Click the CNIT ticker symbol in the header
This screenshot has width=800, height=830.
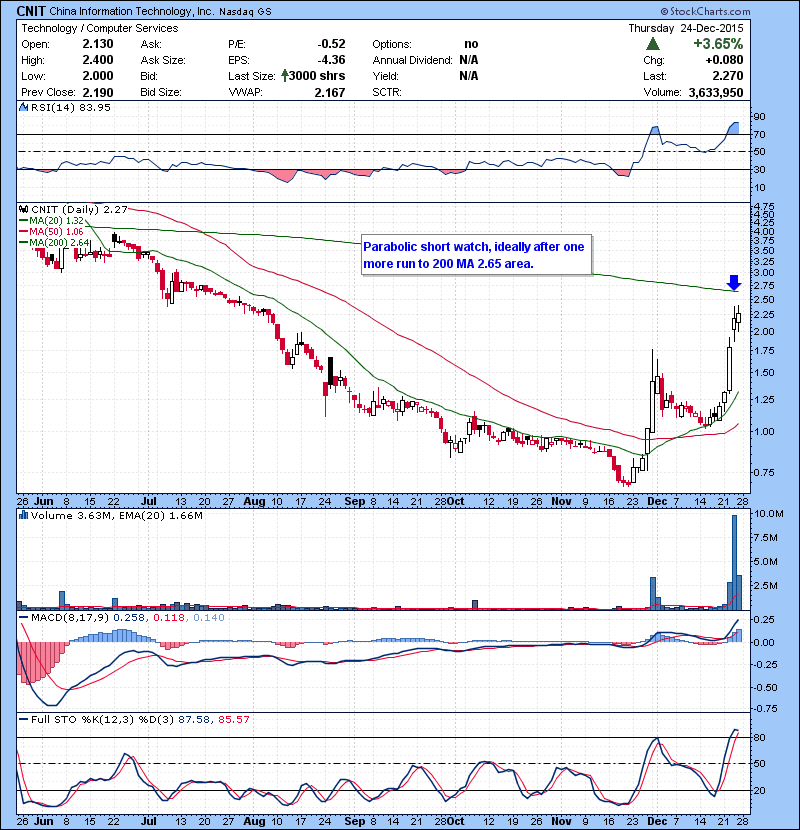click(31, 11)
